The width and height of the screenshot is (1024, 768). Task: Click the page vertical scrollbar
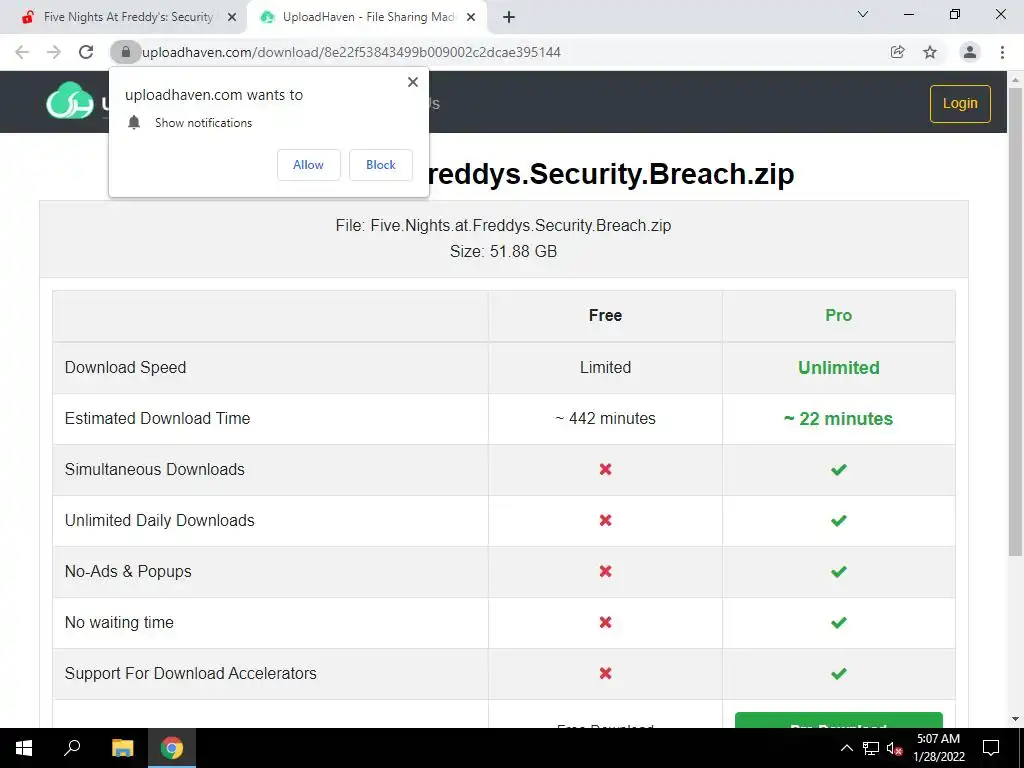[1015, 321]
